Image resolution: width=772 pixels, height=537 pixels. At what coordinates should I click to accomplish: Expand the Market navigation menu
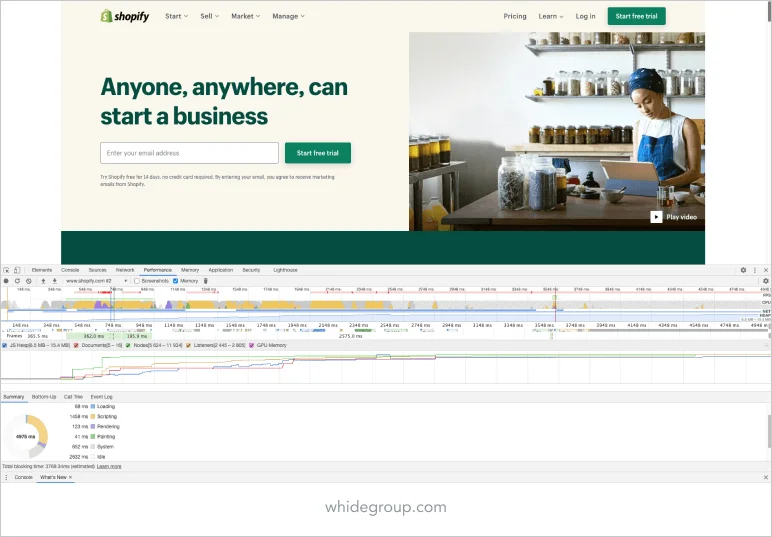pyautogui.click(x=245, y=16)
